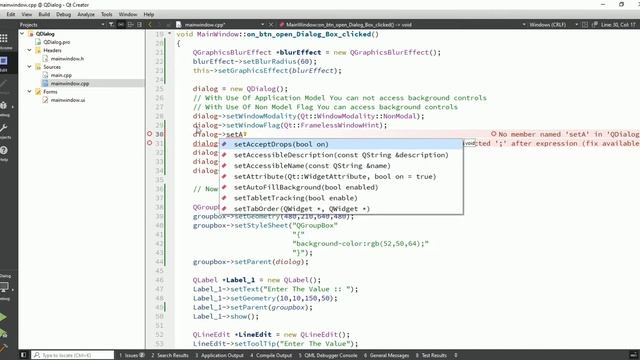The height and width of the screenshot is (360, 640).
Task: Open Windows (CRLF) line ending dropdown
Action: (x=576, y=24)
